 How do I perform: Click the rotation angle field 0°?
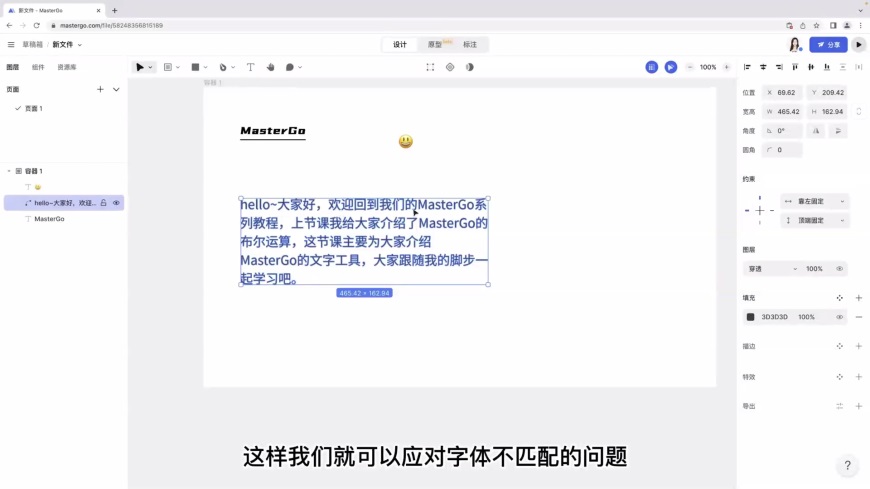782,131
